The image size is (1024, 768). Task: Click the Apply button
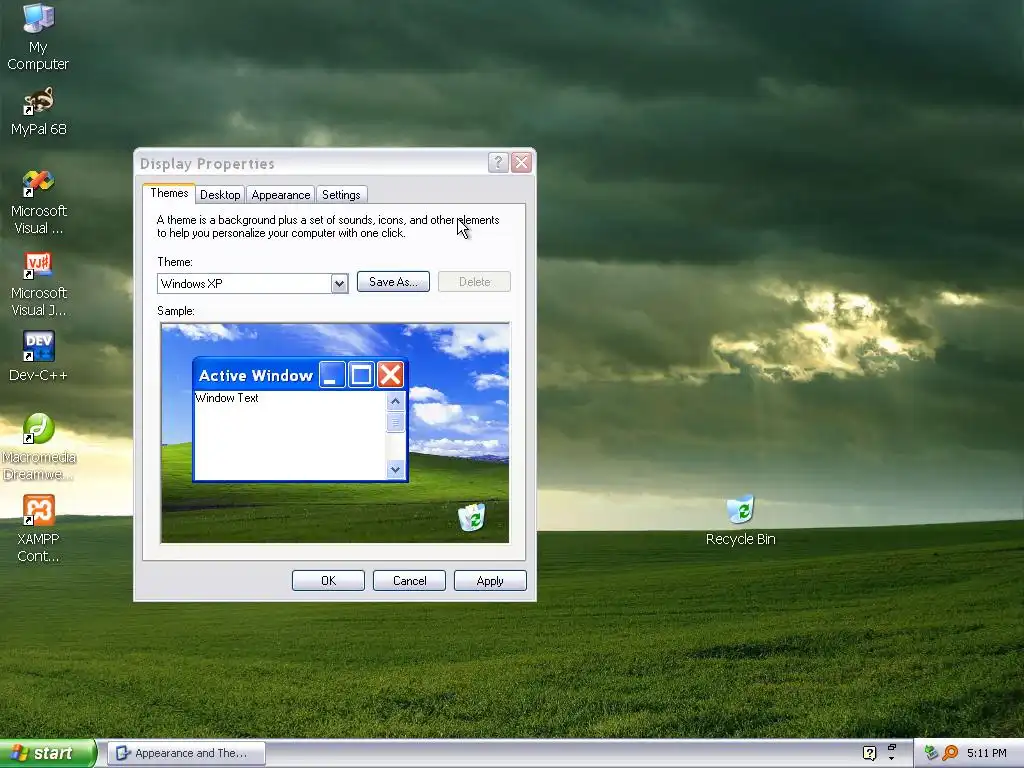(490, 581)
